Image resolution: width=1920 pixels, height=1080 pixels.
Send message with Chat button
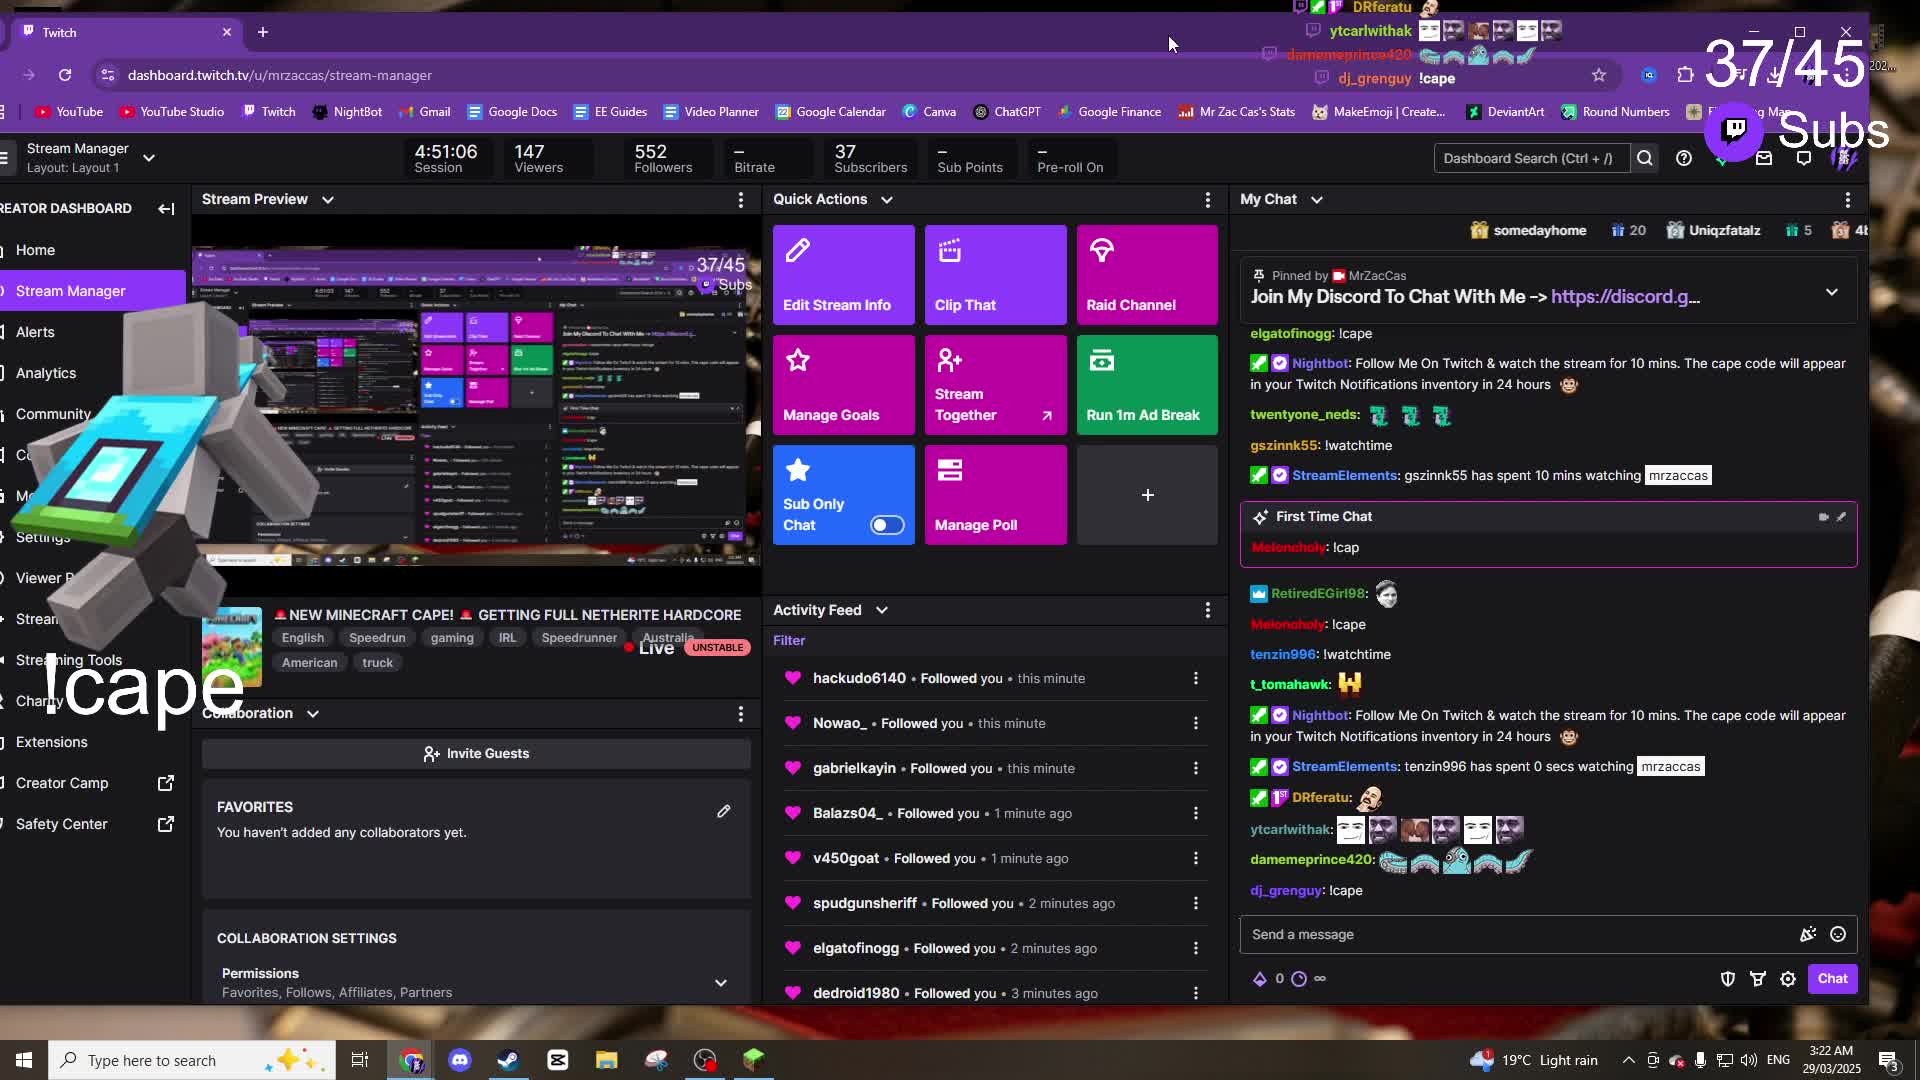[x=1833, y=979]
